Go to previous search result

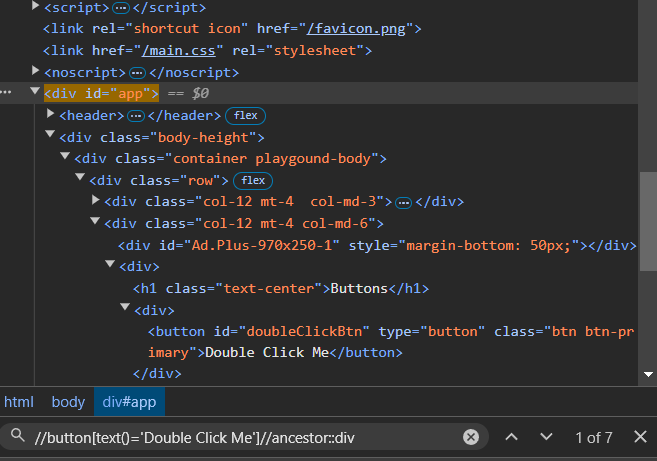(x=511, y=437)
